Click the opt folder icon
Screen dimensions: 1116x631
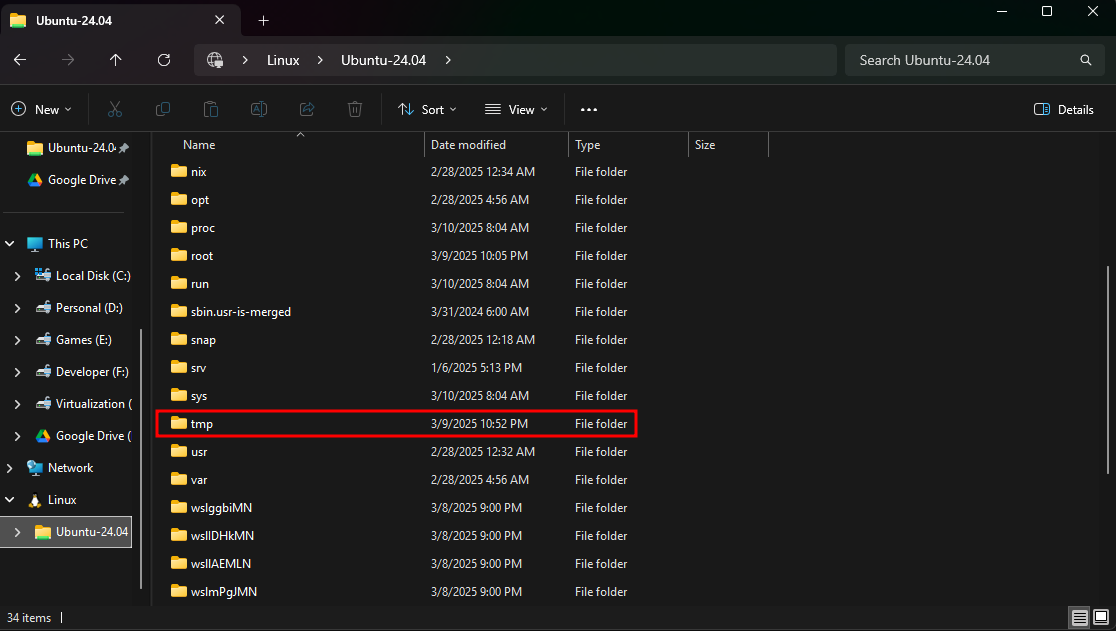pos(179,199)
